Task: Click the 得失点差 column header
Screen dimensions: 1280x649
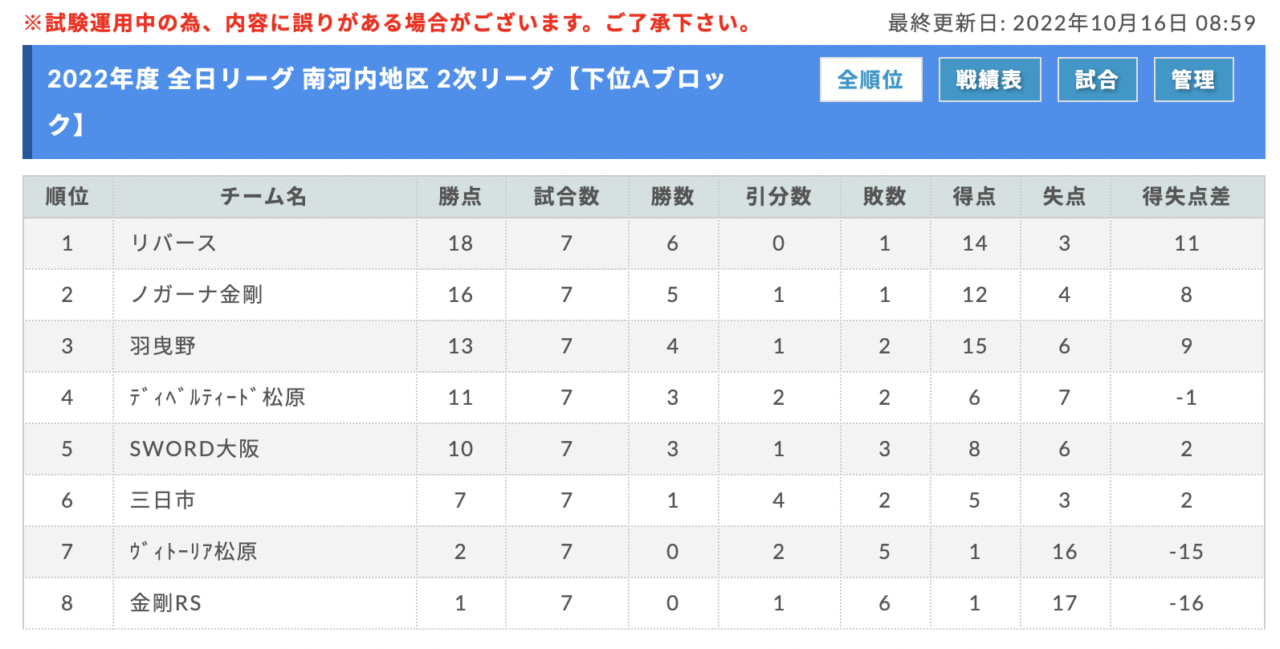Action: coord(1187,197)
